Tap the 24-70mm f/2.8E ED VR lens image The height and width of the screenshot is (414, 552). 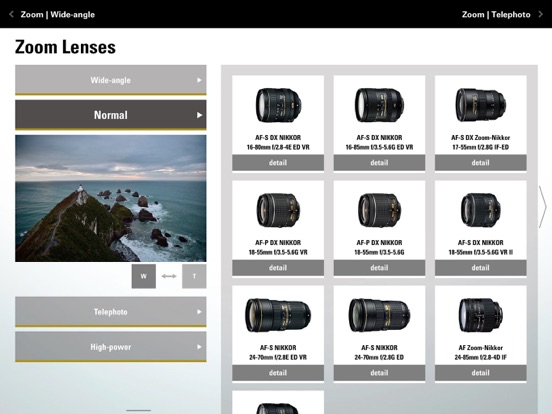[x=278, y=315]
